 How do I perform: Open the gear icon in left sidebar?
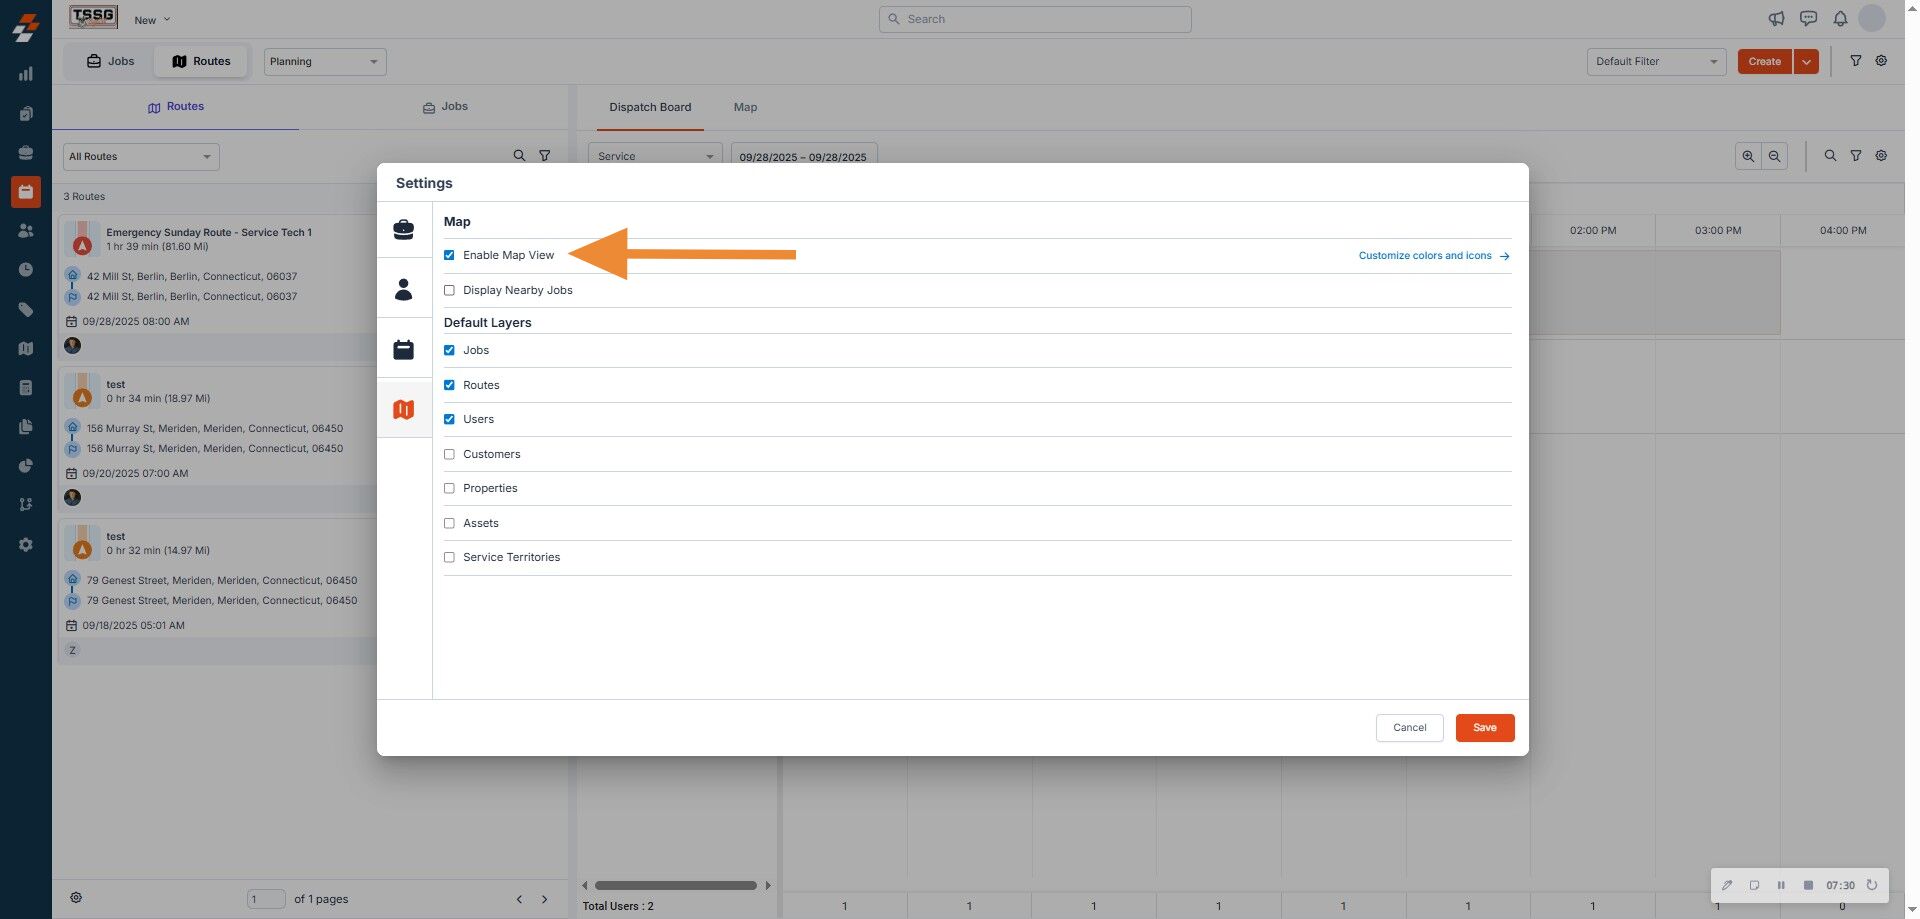(26, 545)
